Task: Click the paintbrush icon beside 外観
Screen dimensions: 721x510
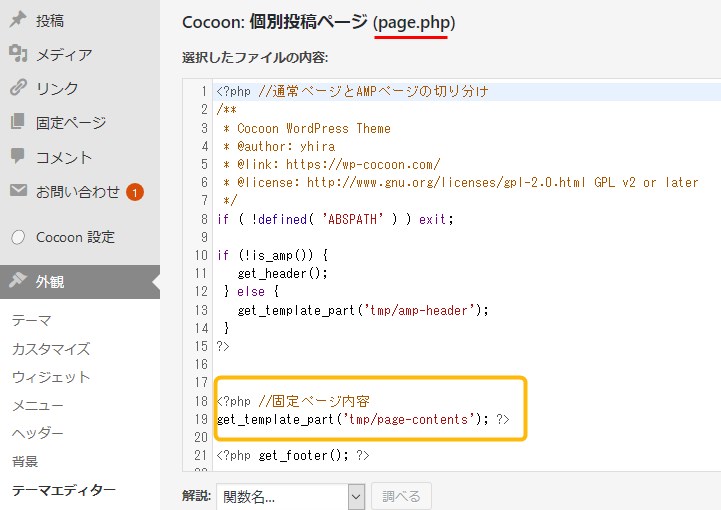Action: tap(17, 282)
